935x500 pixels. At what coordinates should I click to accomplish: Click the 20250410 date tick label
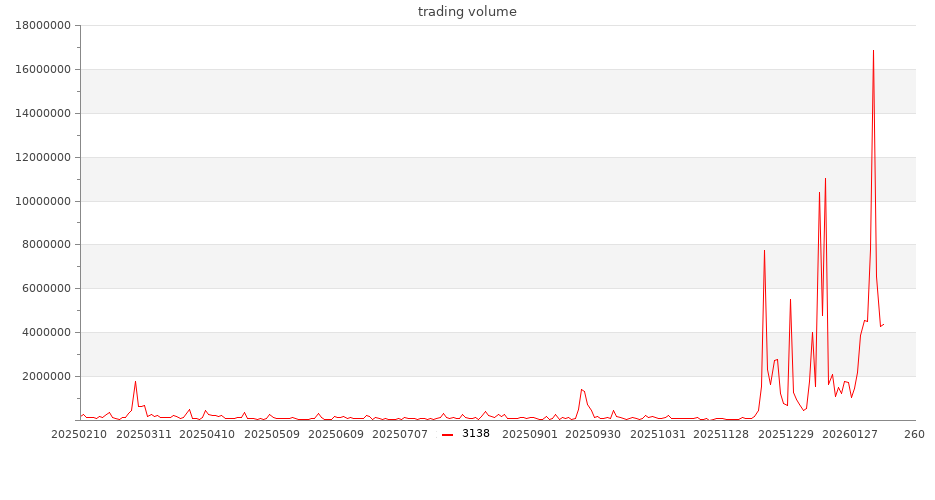pyautogui.click(x=208, y=435)
